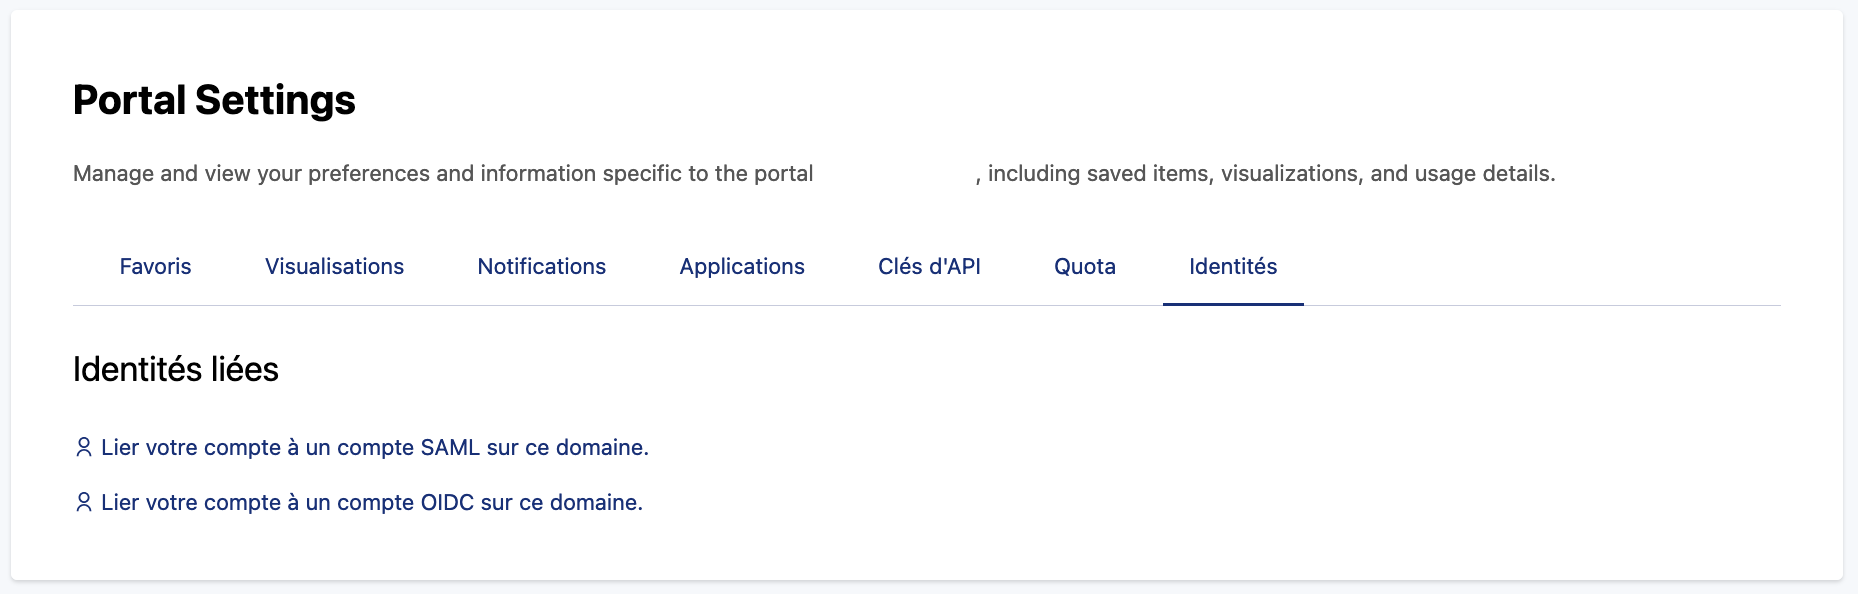Click the Portal Settings page title
Image resolution: width=1858 pixels, height=594 pixels.
[214, 100]
